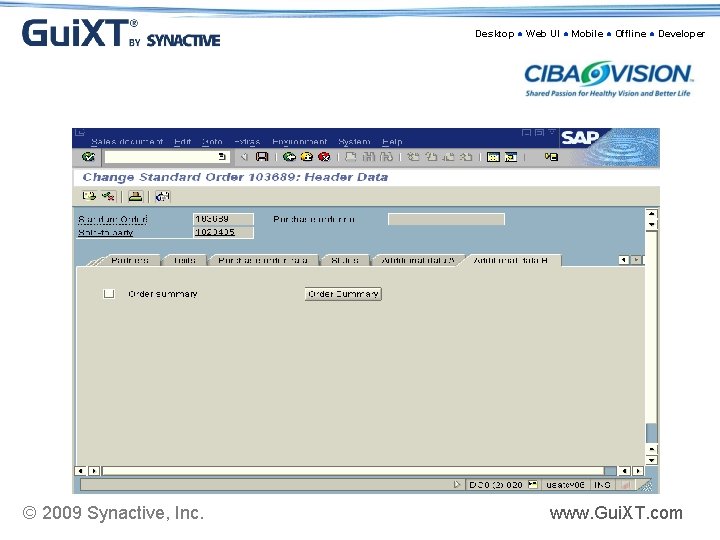Click the Purchase order no. input field
The height and width of the screenshot is (540, 720).
tap(446, 219)
